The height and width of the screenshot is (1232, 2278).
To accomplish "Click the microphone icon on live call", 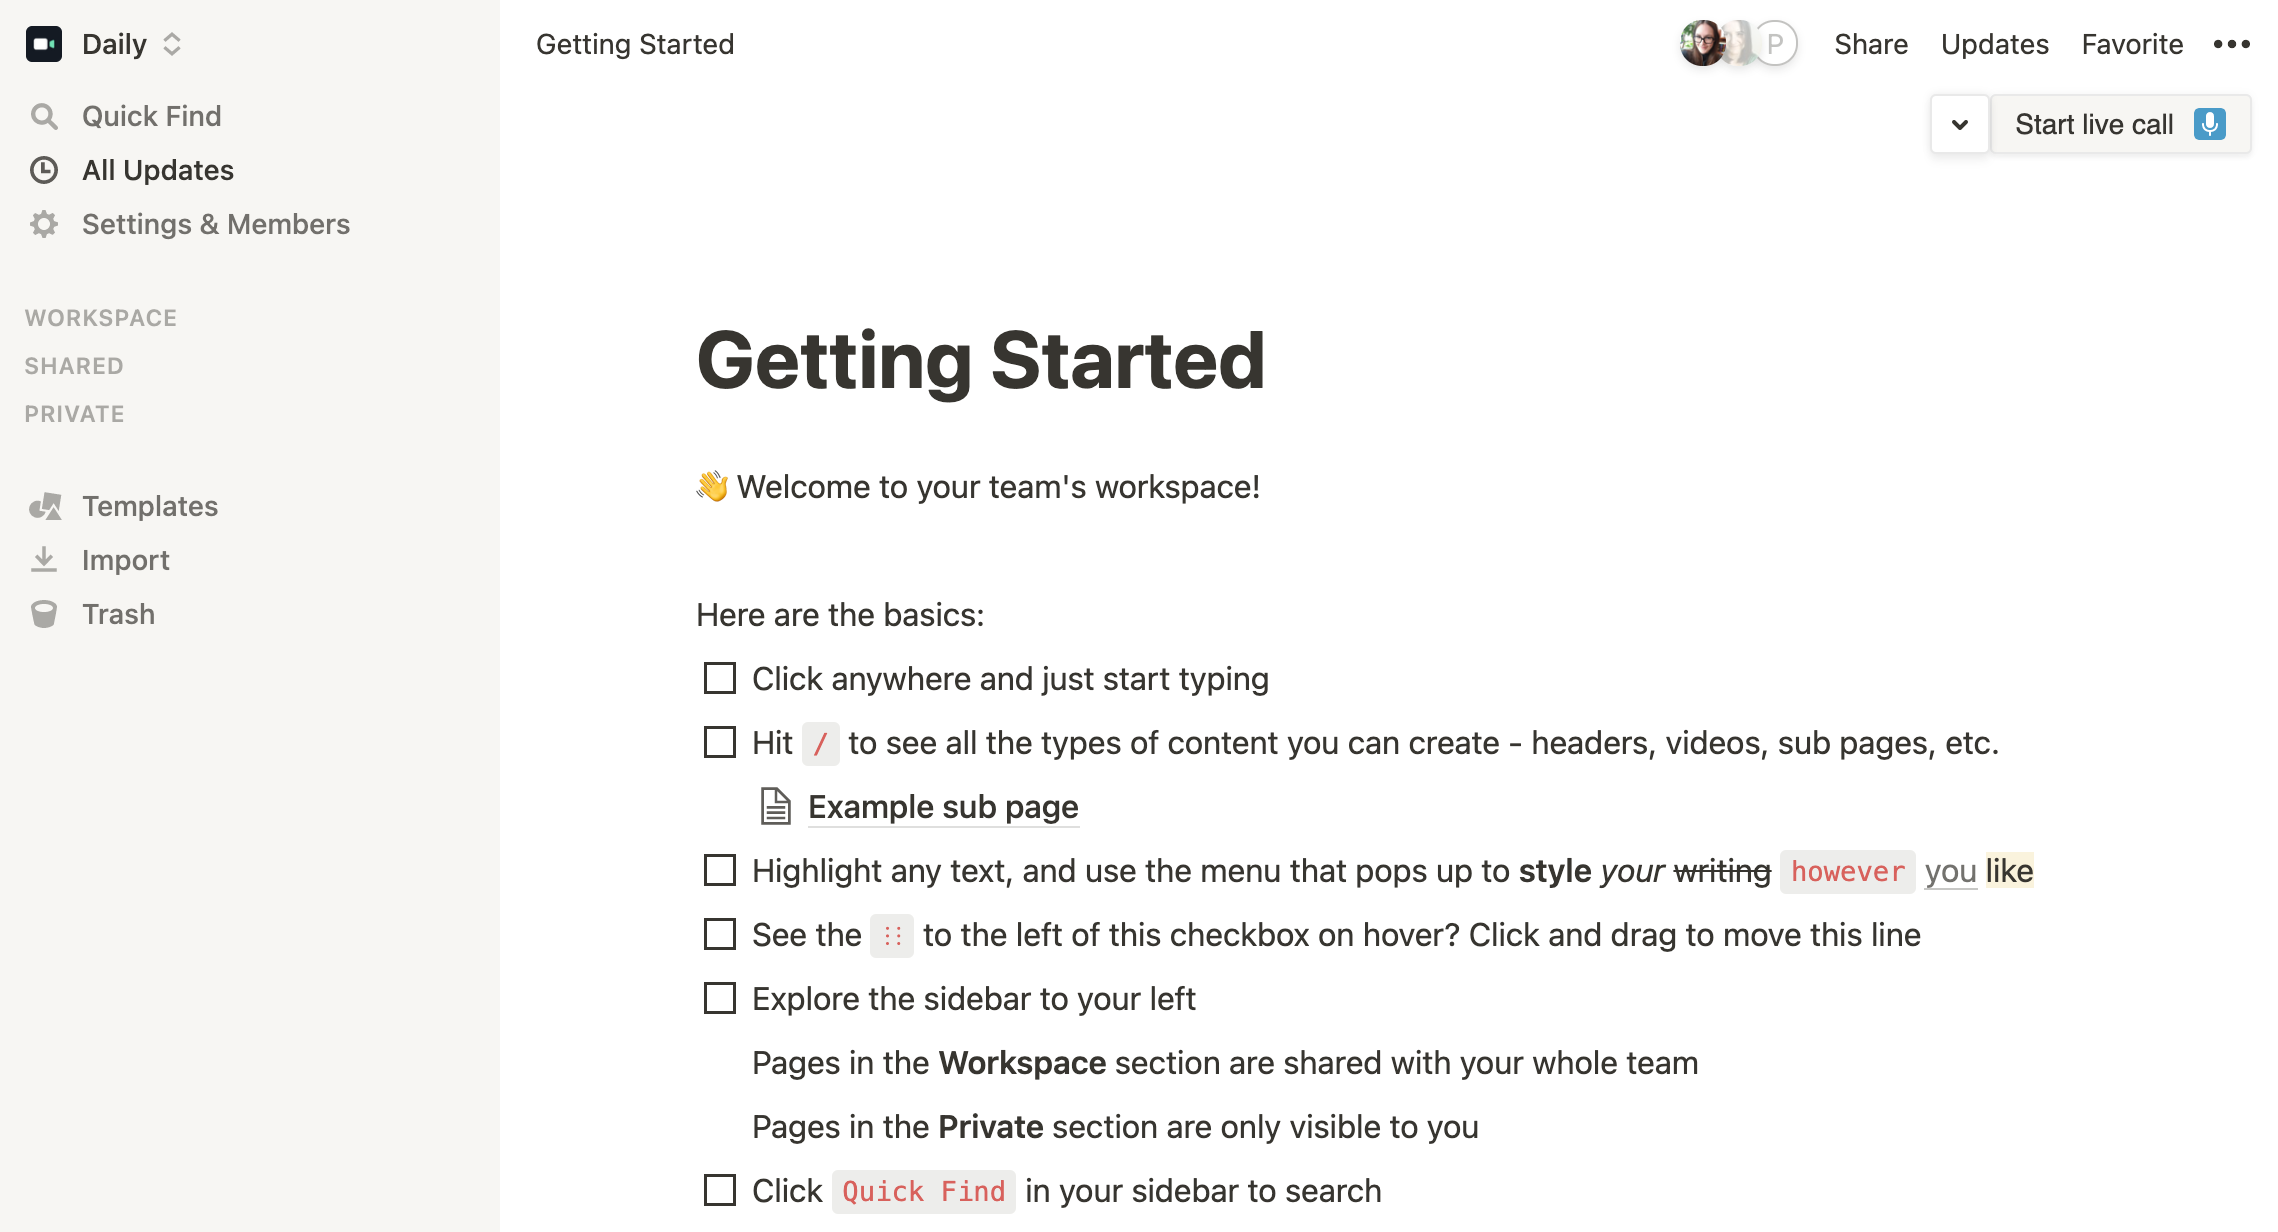I will click(2209, 124).
